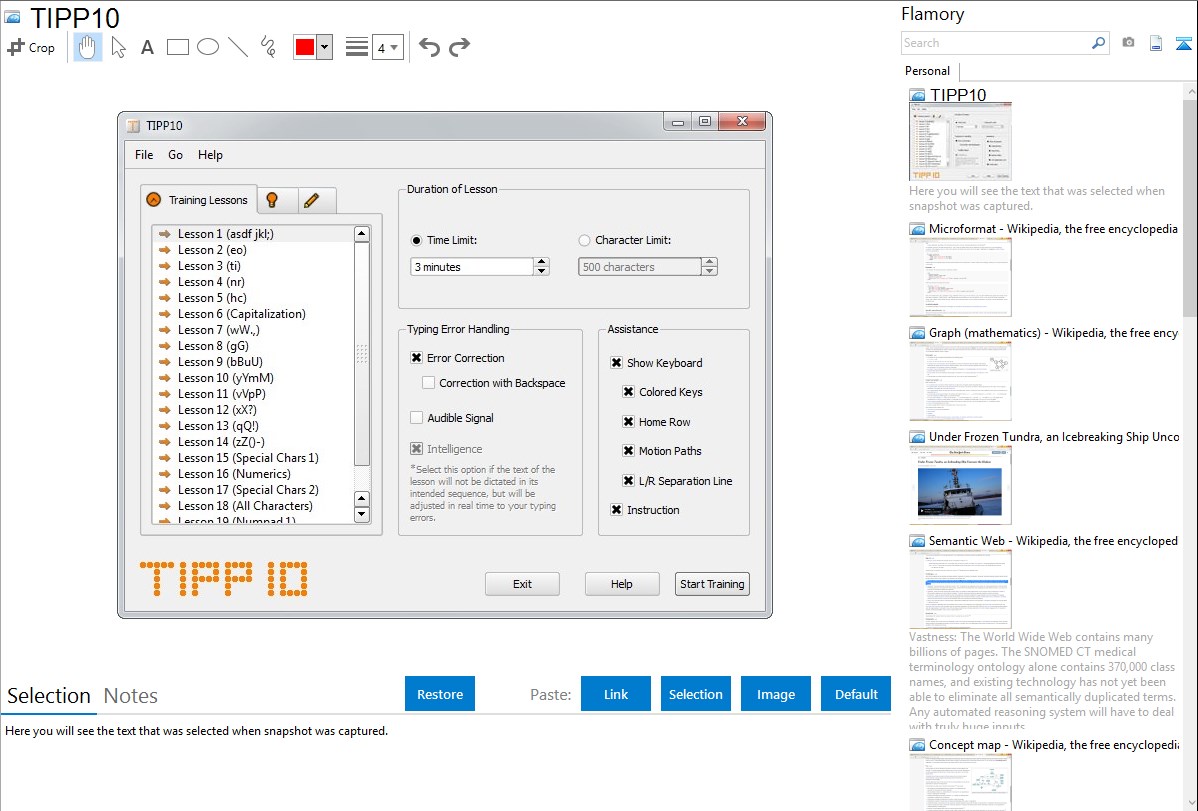Click the camera capture icon
1198x811 pixels.
(x=1128, y=43)
